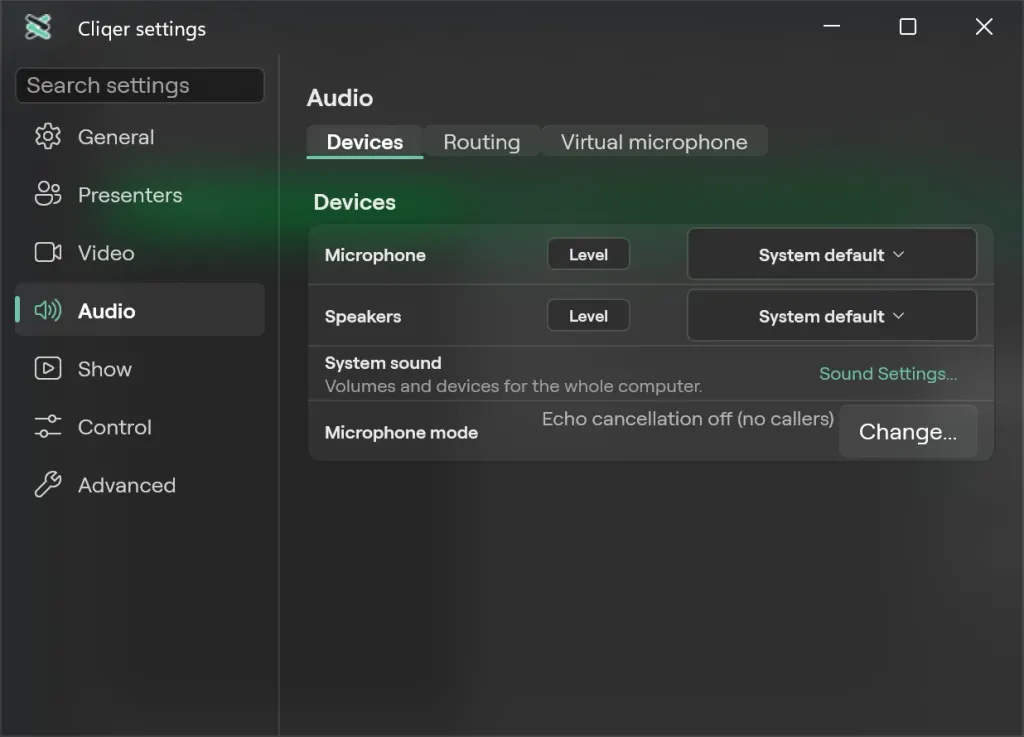Click 'Volumes and devices for the whole computer.' text
1024x737 pixels.
[x=513, y=386]
